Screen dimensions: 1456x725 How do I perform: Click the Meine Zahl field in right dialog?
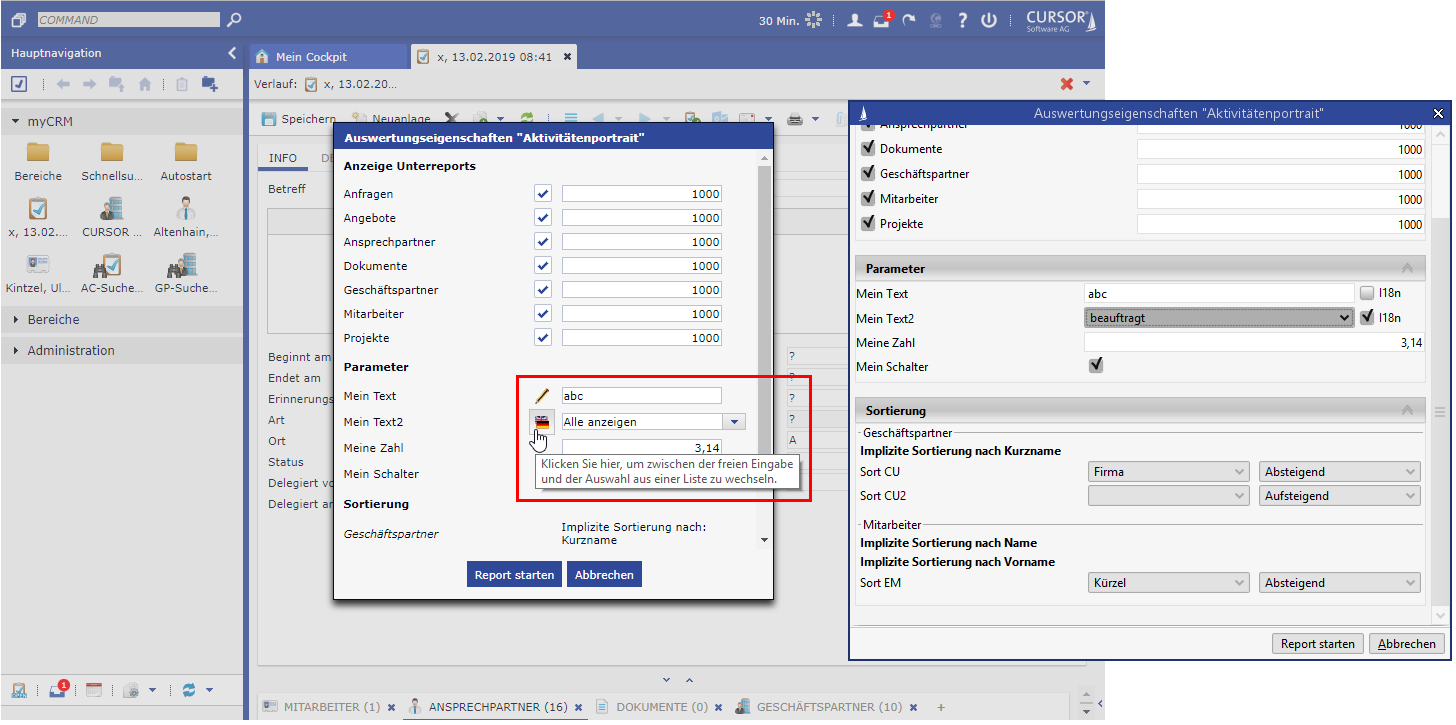pos(1254,343)
